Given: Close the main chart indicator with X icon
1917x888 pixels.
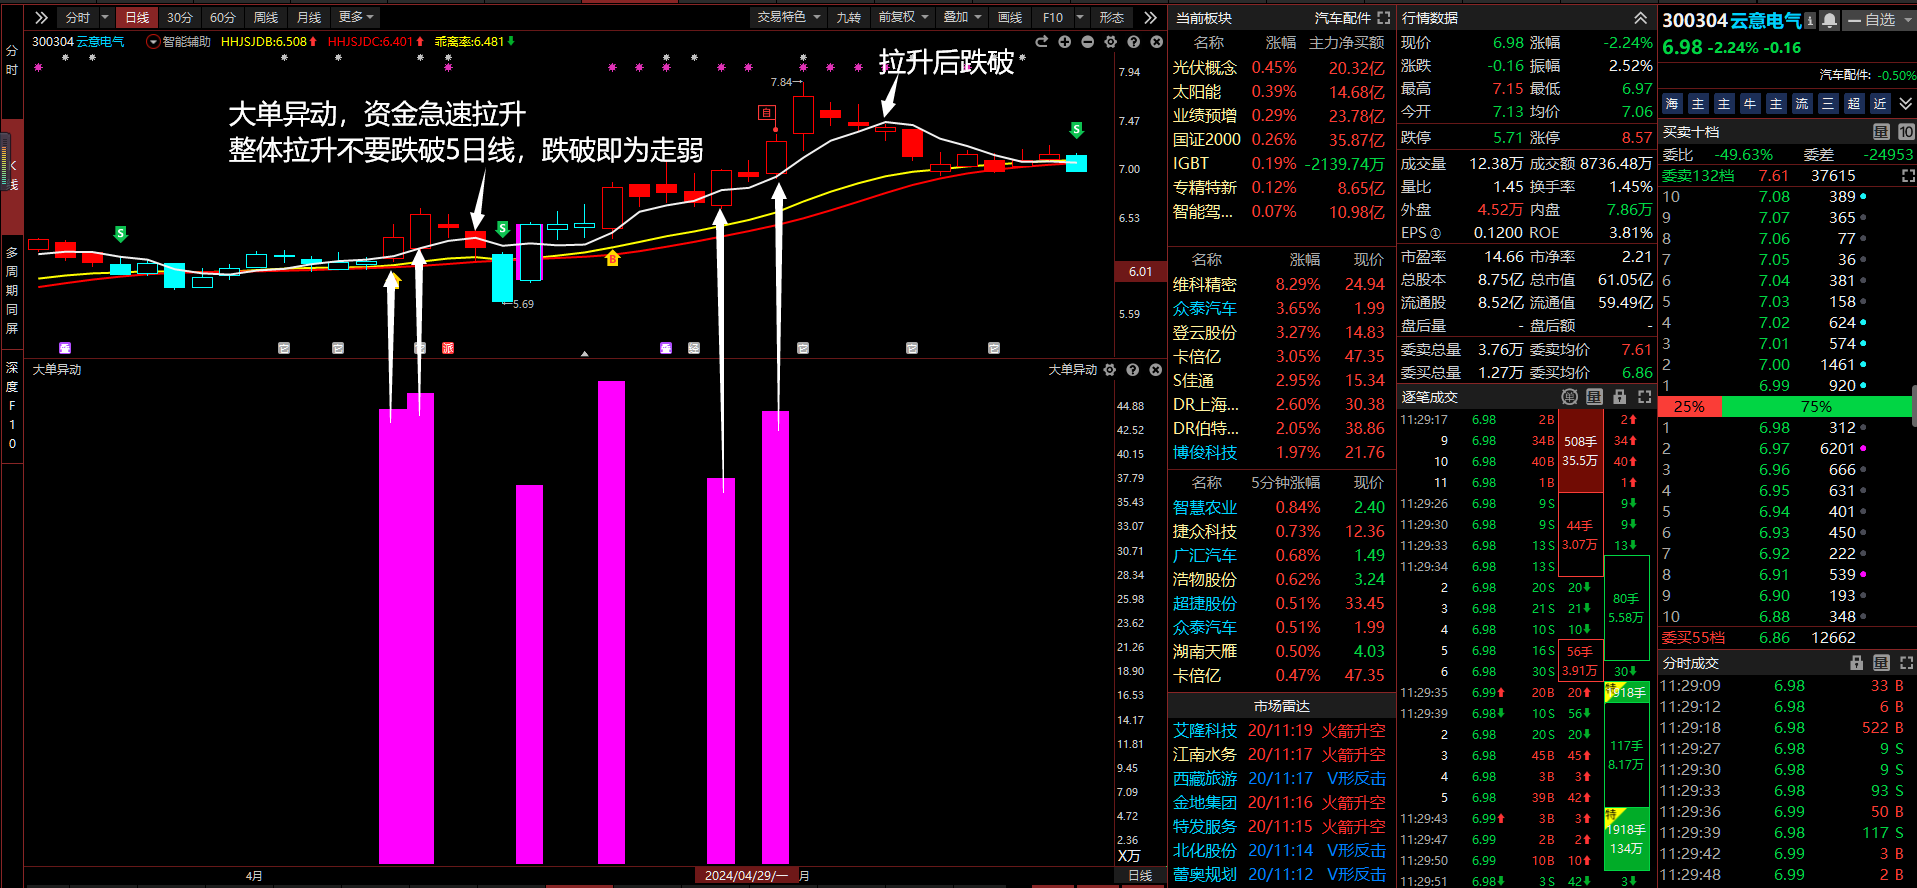Looking at the screenshot, I should point(1157,42).
